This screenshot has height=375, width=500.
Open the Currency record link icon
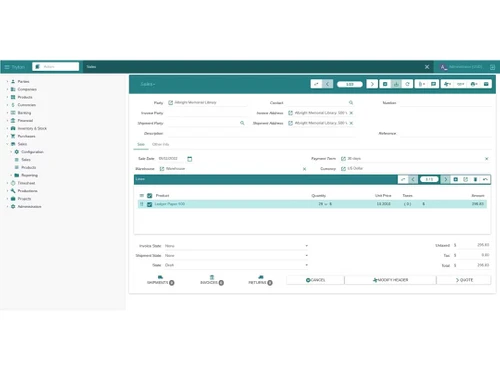tap(343, 169)
